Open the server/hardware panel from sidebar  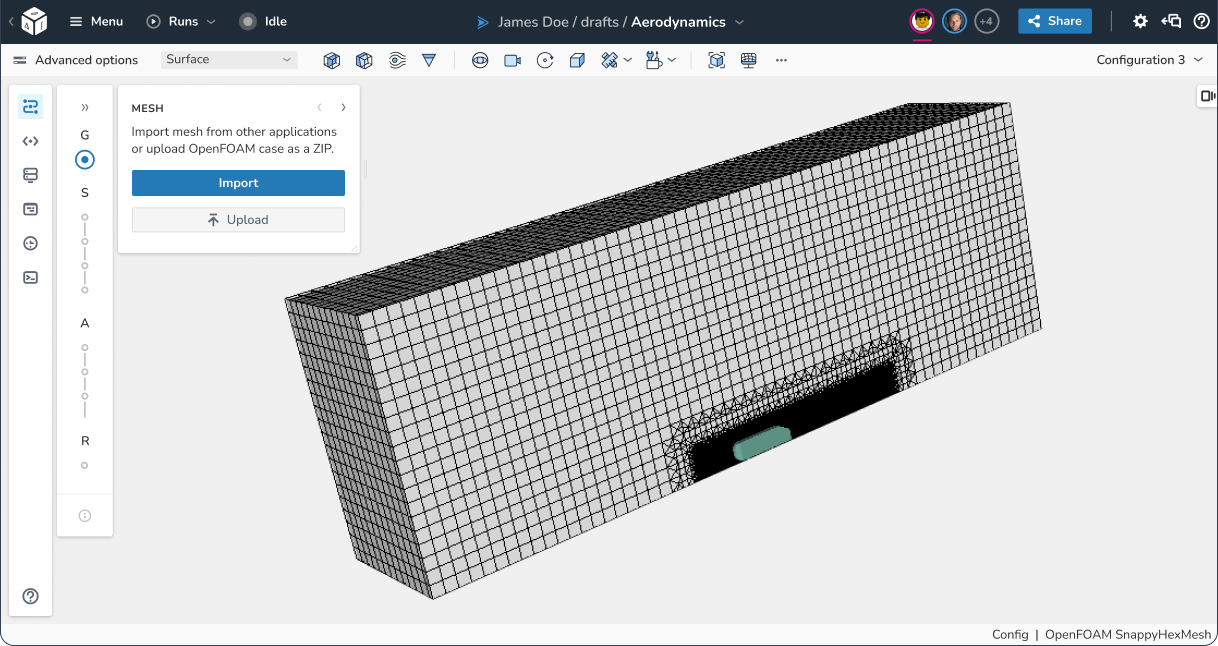(x=30, y=174)
